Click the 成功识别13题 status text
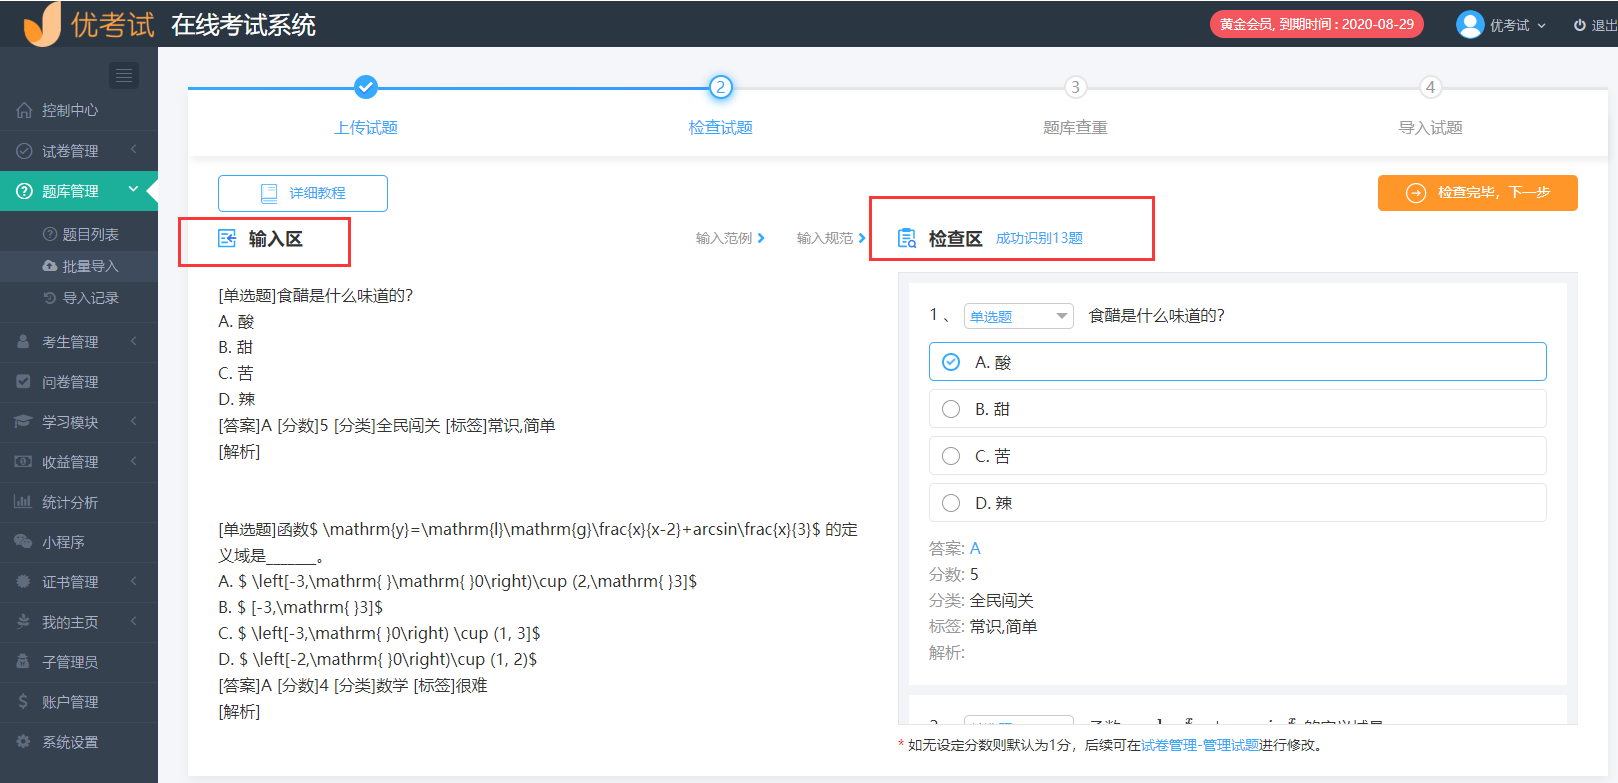1618x783 pixels. coord(1039,238)
